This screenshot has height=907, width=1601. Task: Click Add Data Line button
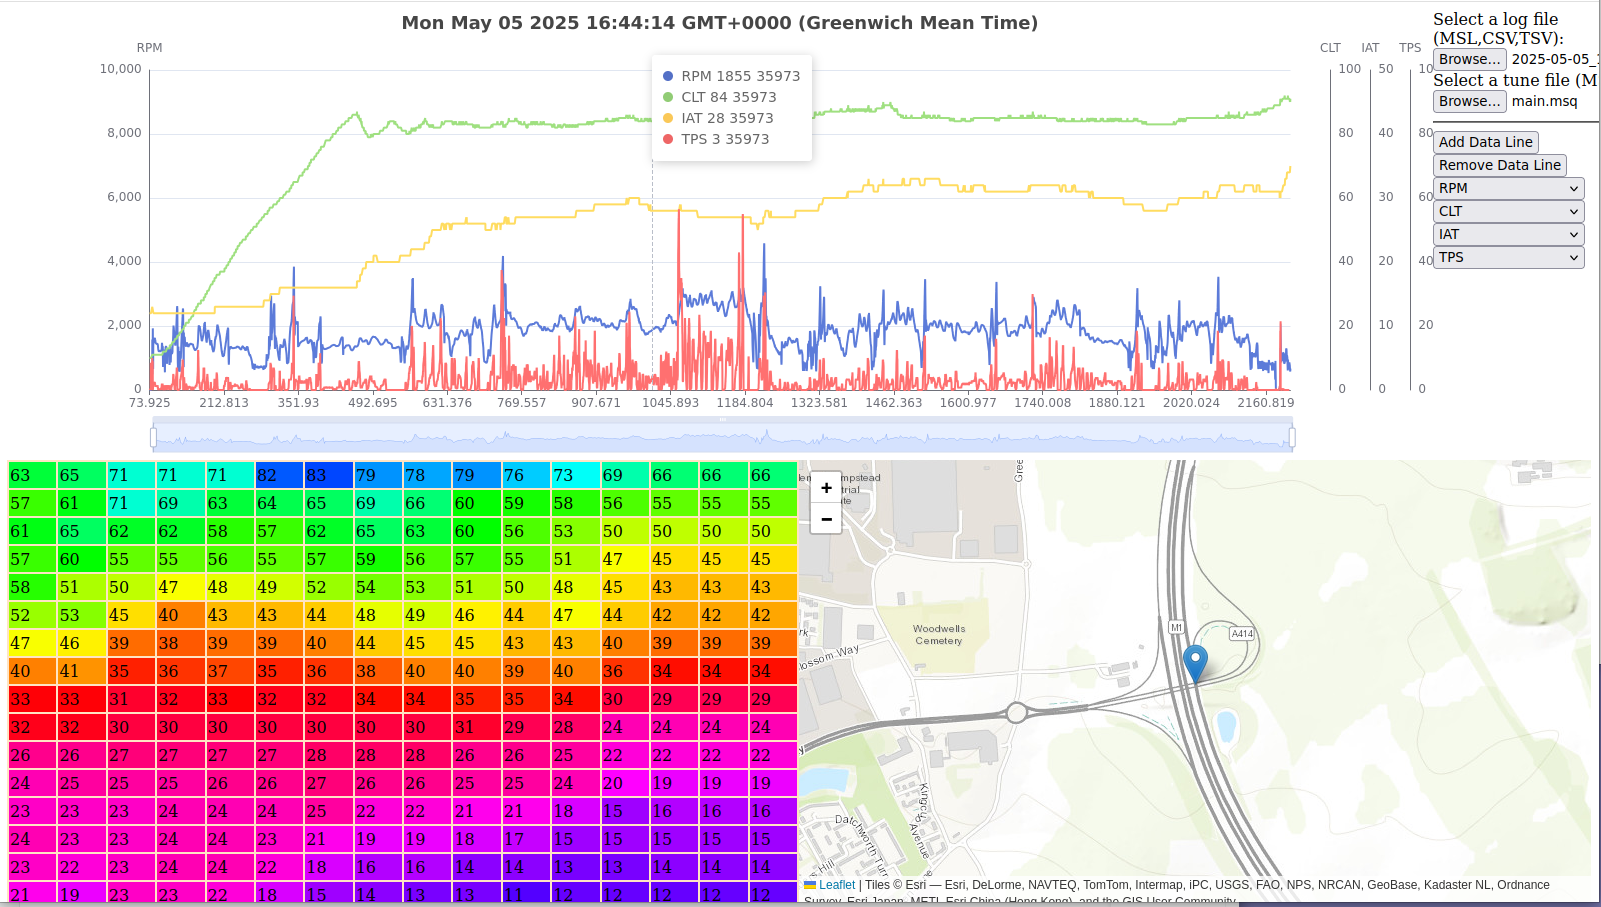1485,142
